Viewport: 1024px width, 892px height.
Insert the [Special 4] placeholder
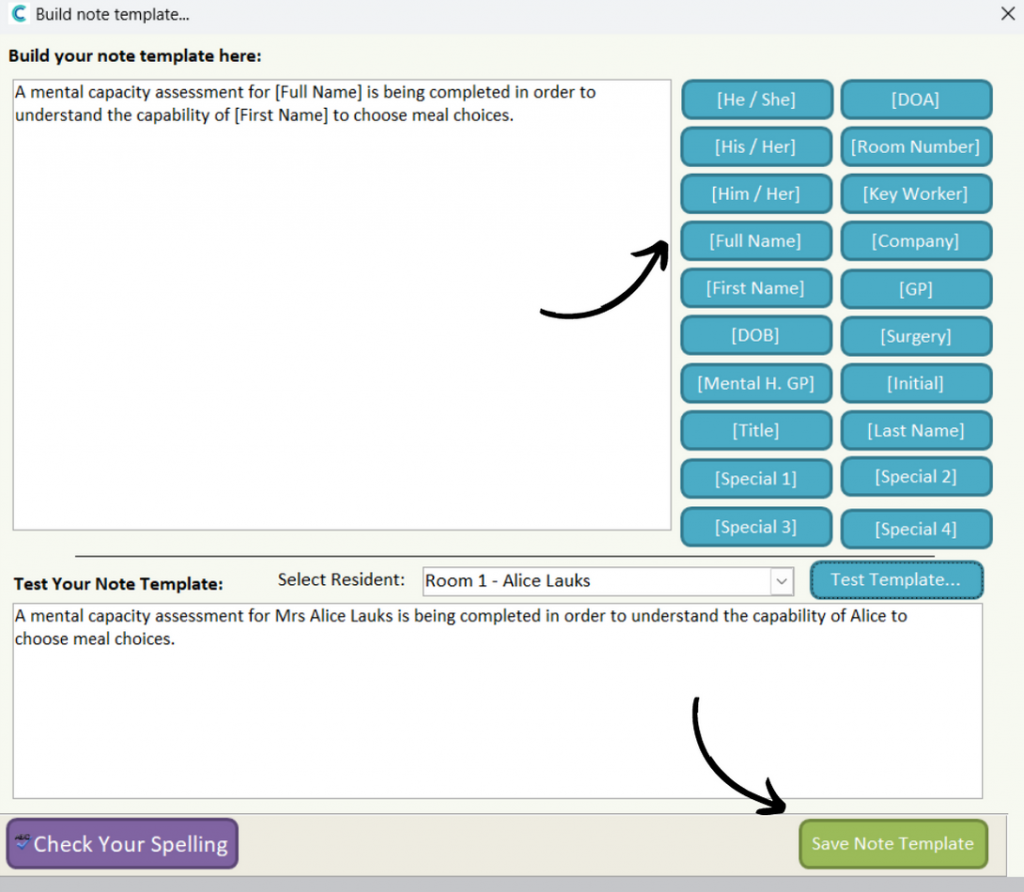pos(916,529)
